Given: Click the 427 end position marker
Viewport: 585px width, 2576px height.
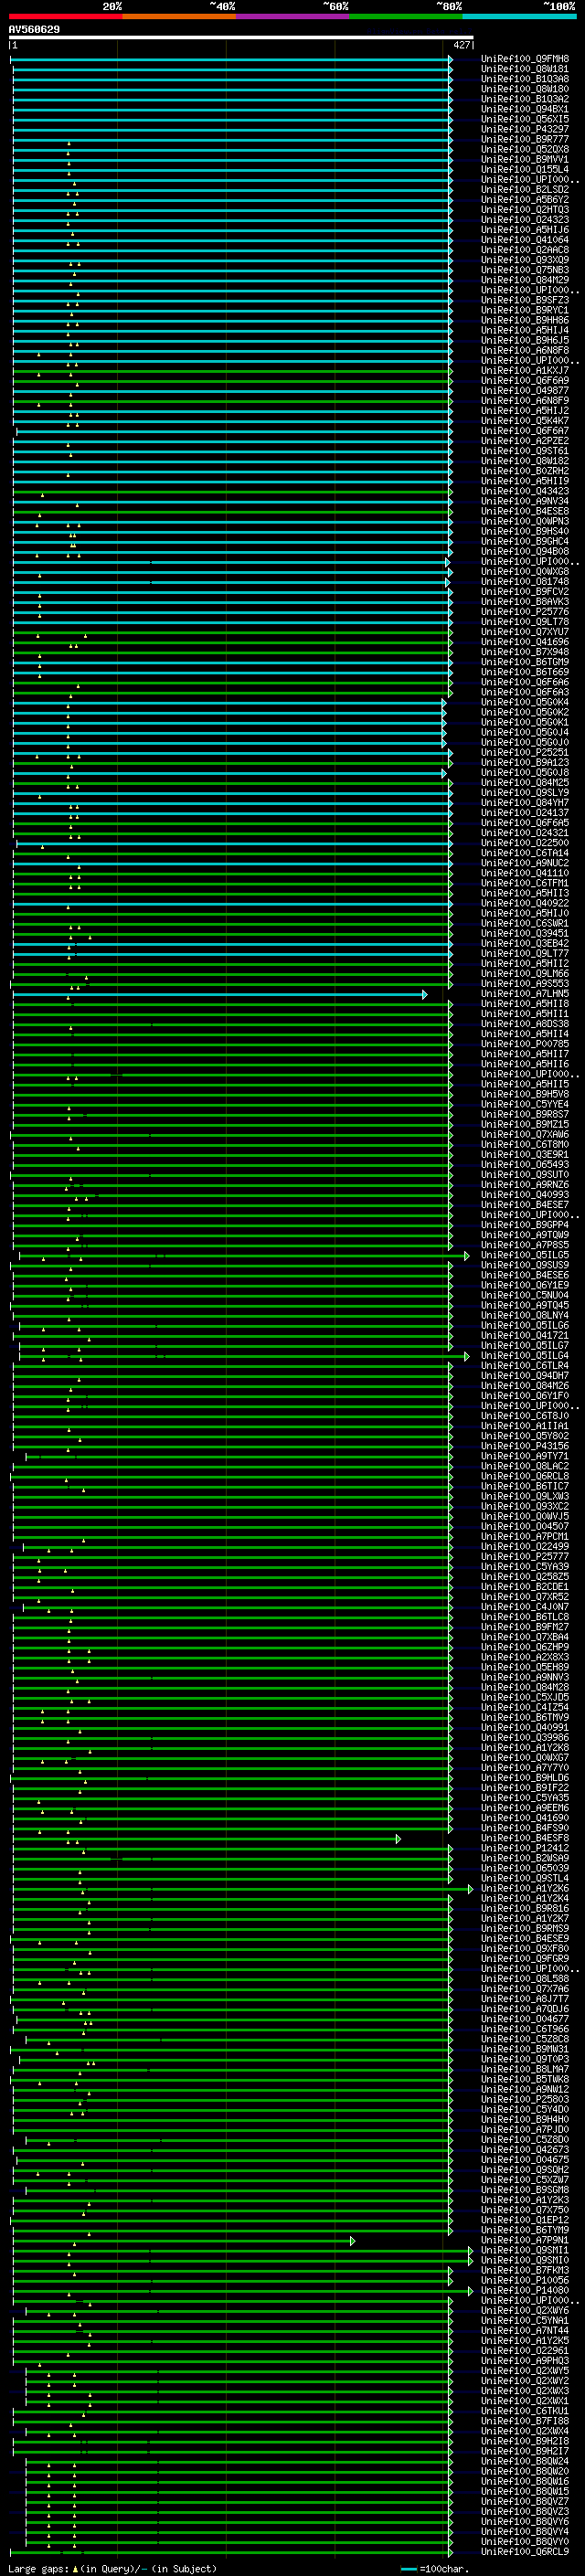Looking at the screenshot, I should coord(461,45).
